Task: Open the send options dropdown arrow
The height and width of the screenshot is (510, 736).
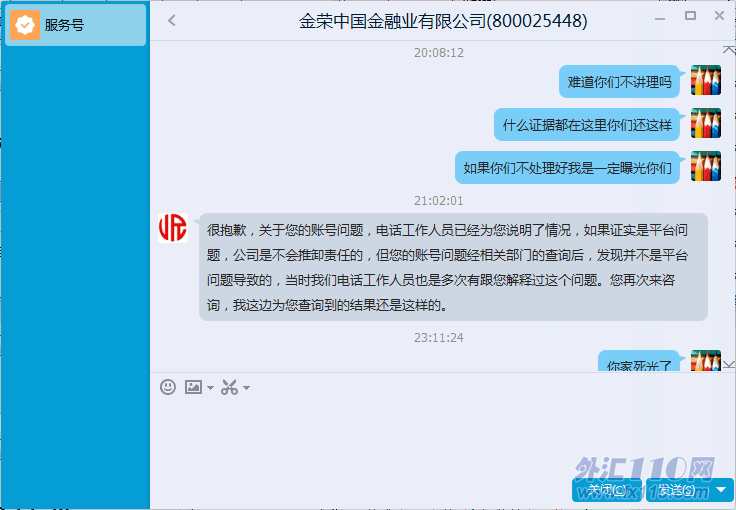Action: [721, 490]
